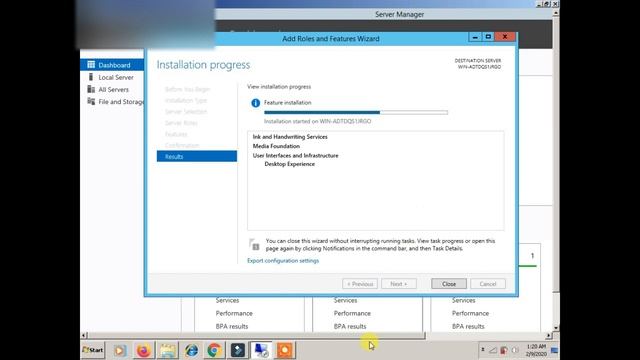Select All Servers in the sidebar

(x=113, y=89)
